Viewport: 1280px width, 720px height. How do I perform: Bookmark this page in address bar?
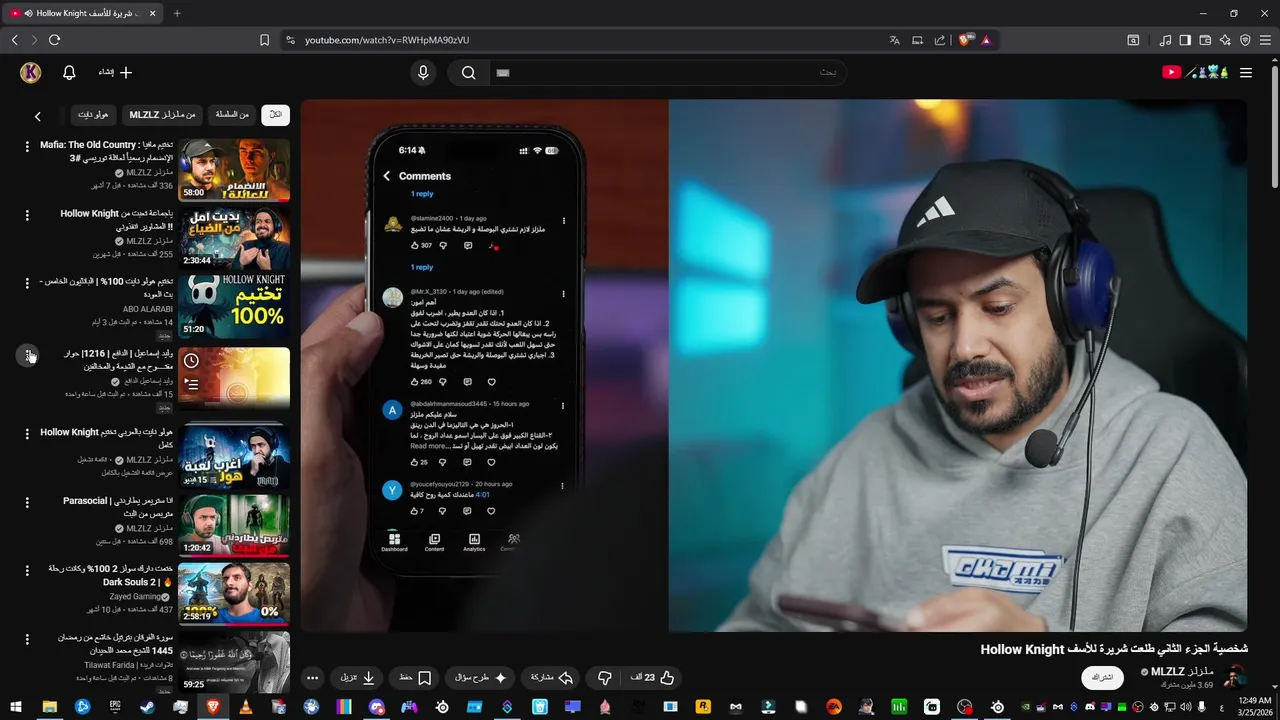(264, 40)
